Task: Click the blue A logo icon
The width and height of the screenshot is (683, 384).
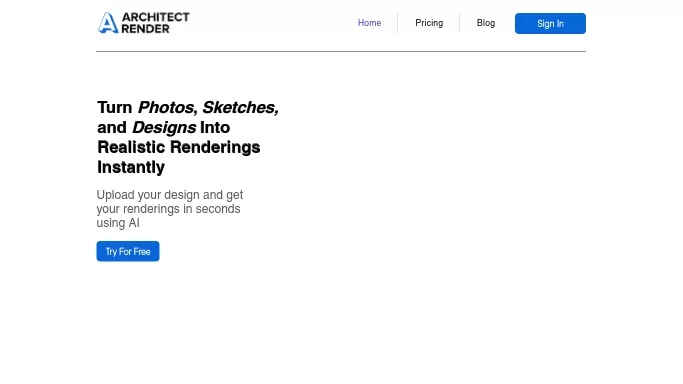Action: 108,23
